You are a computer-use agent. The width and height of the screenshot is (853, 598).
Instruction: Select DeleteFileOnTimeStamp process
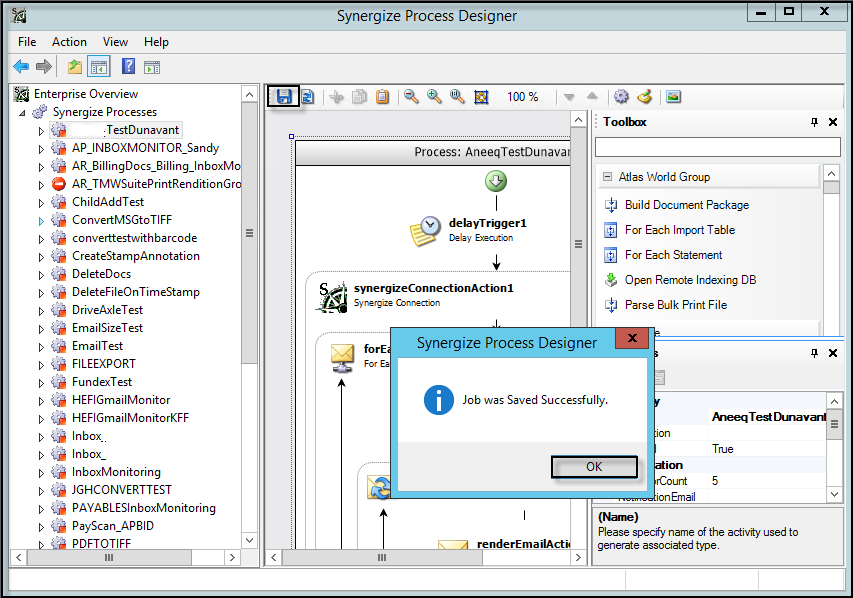coord(135,292)
